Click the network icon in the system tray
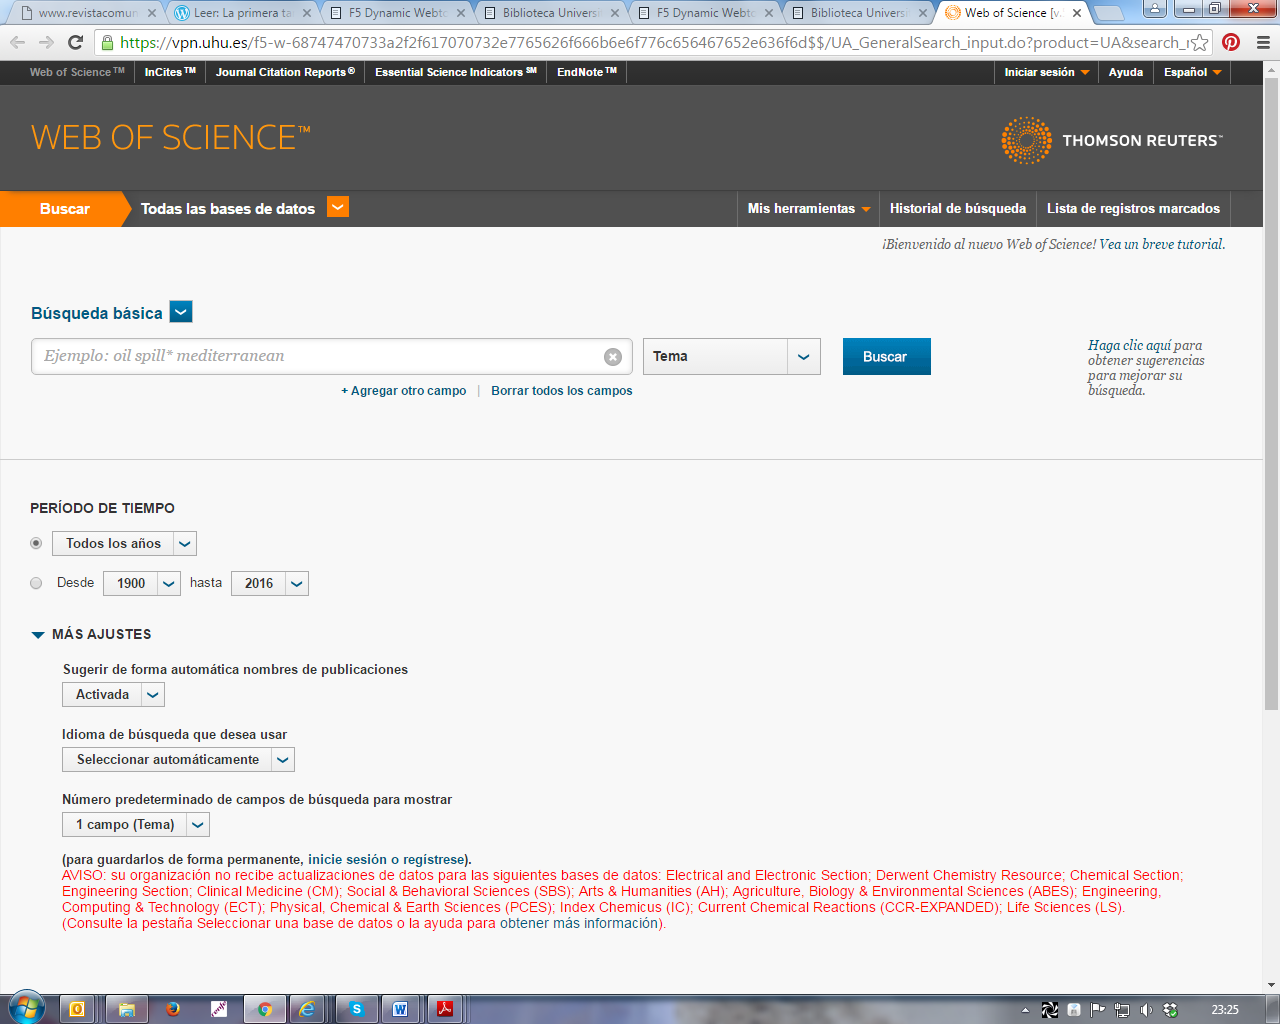1280x1024 pixels. coord(1122,1010)
